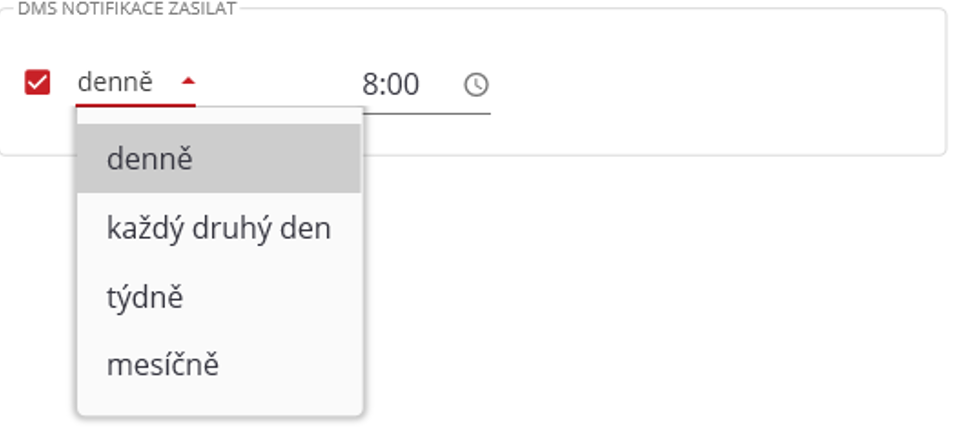Close dropdown using the red up arrow
The width and height of the screenshot is (958, 427).
[x=187, y=82]
